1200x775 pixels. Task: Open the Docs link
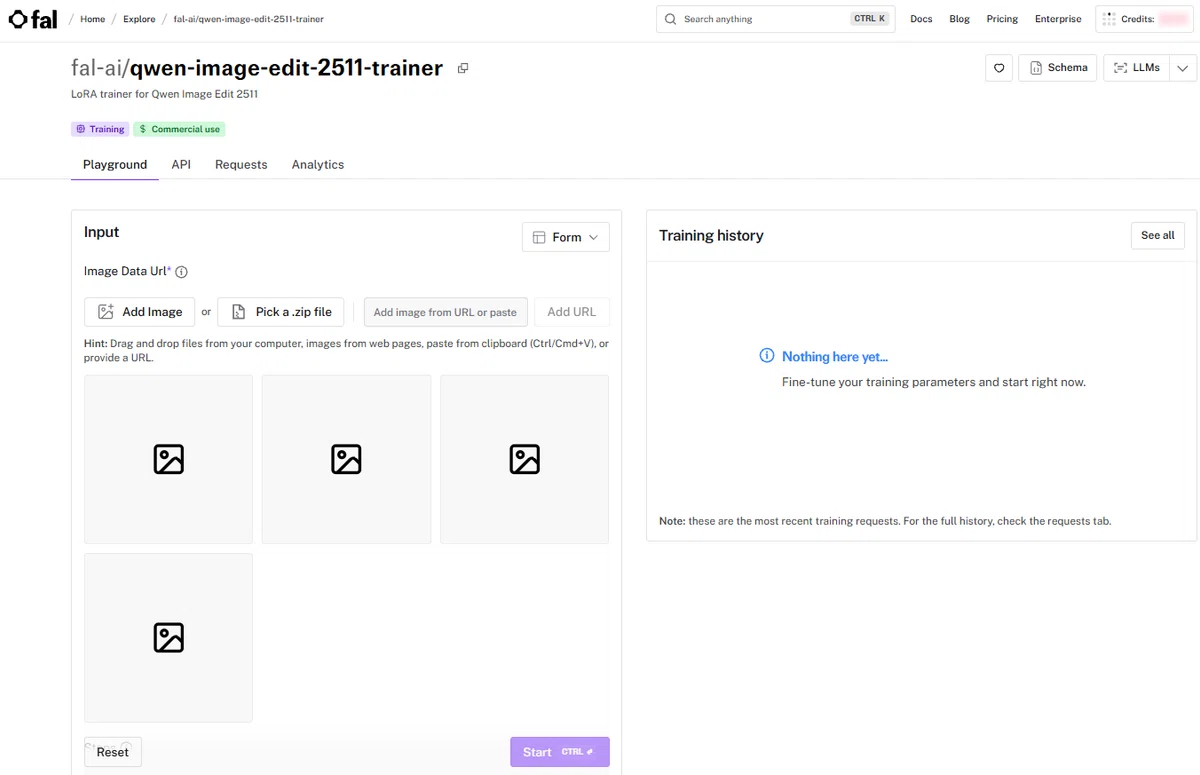click(x=921, y=19)
